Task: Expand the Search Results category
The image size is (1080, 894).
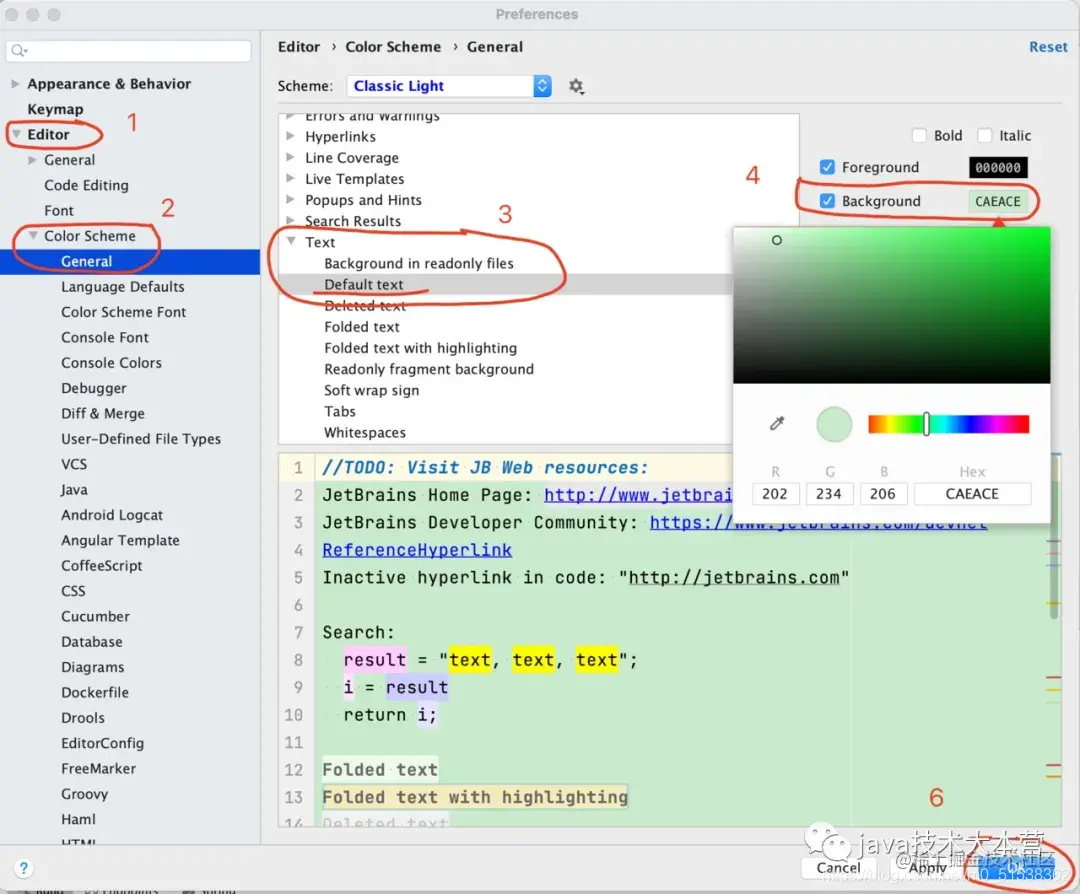Action: pyautogui.click(x=291, y=221)
